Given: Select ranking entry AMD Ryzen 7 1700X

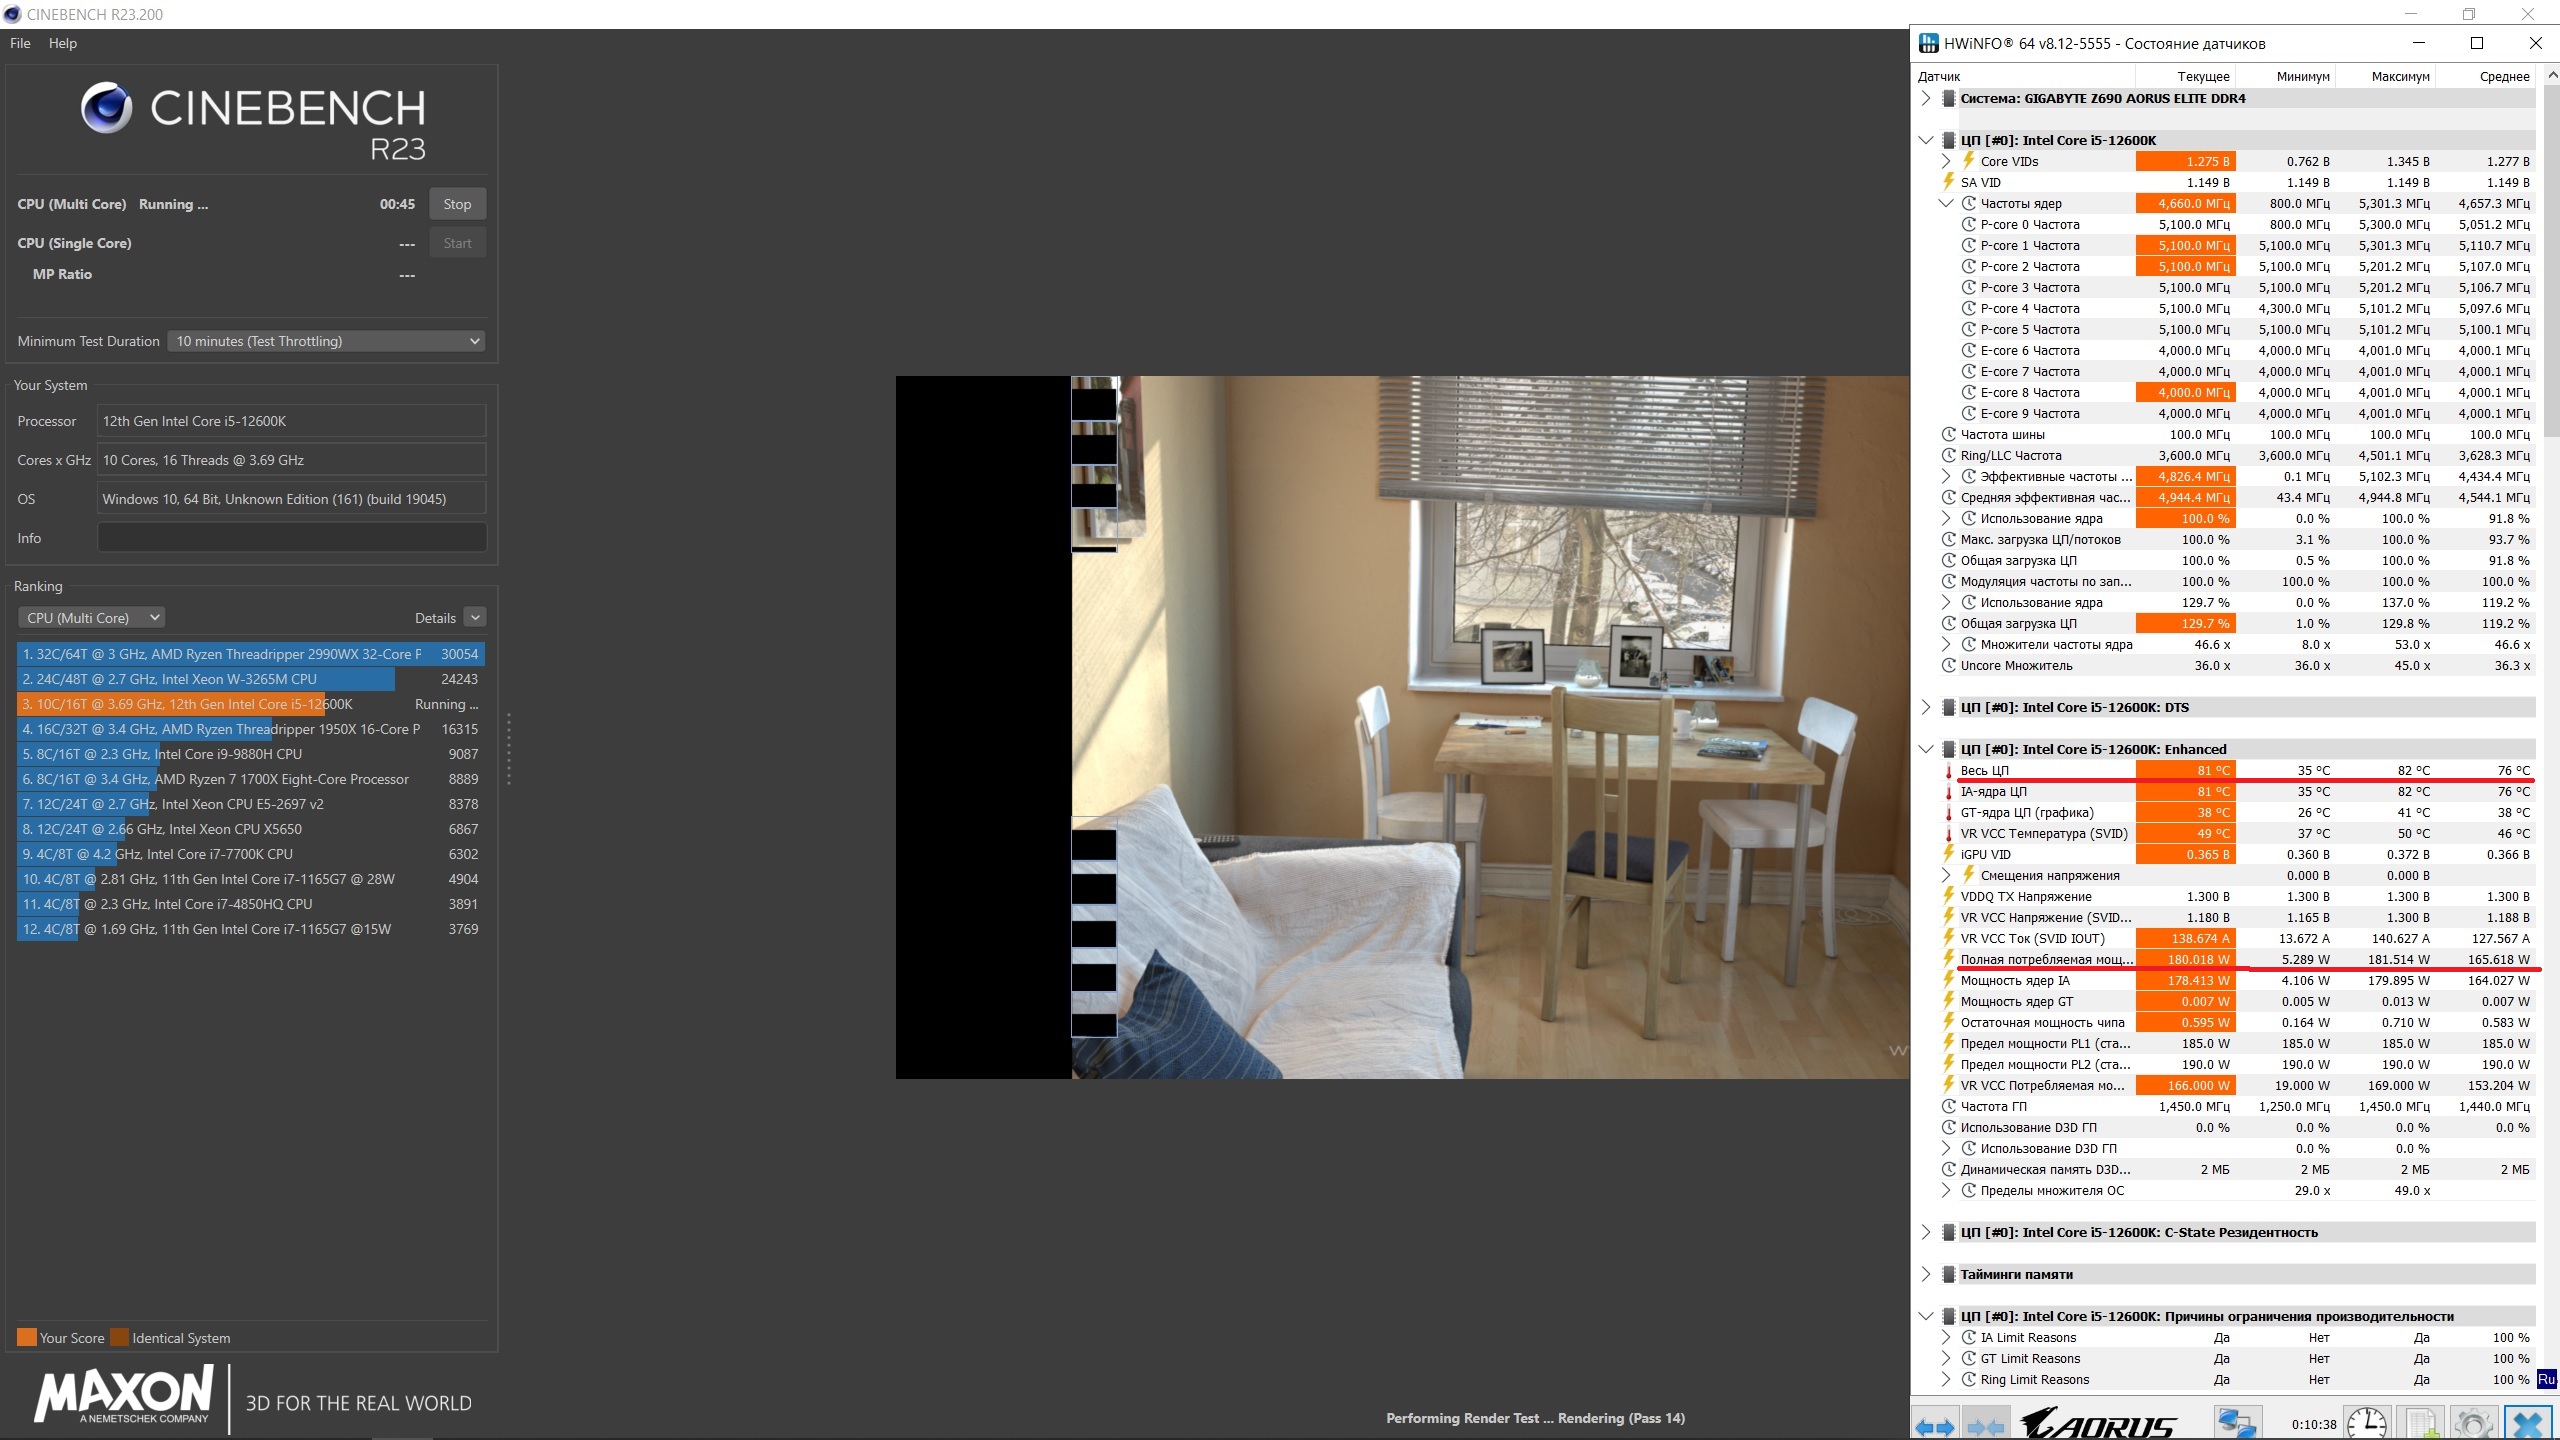Looking at the screenshot, I should [251, 779].
